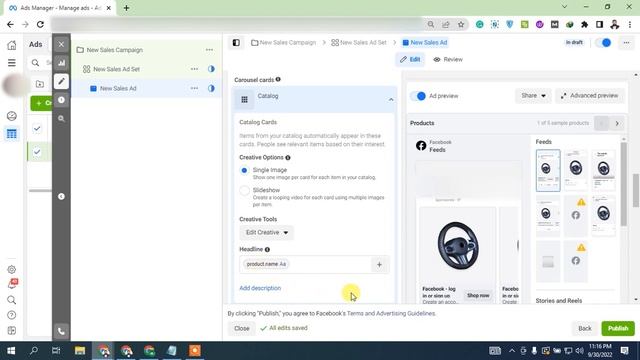Select the pencil edit icon in dark strip
Viewport: 640px width, 360px height.
[x=61, y=82]
